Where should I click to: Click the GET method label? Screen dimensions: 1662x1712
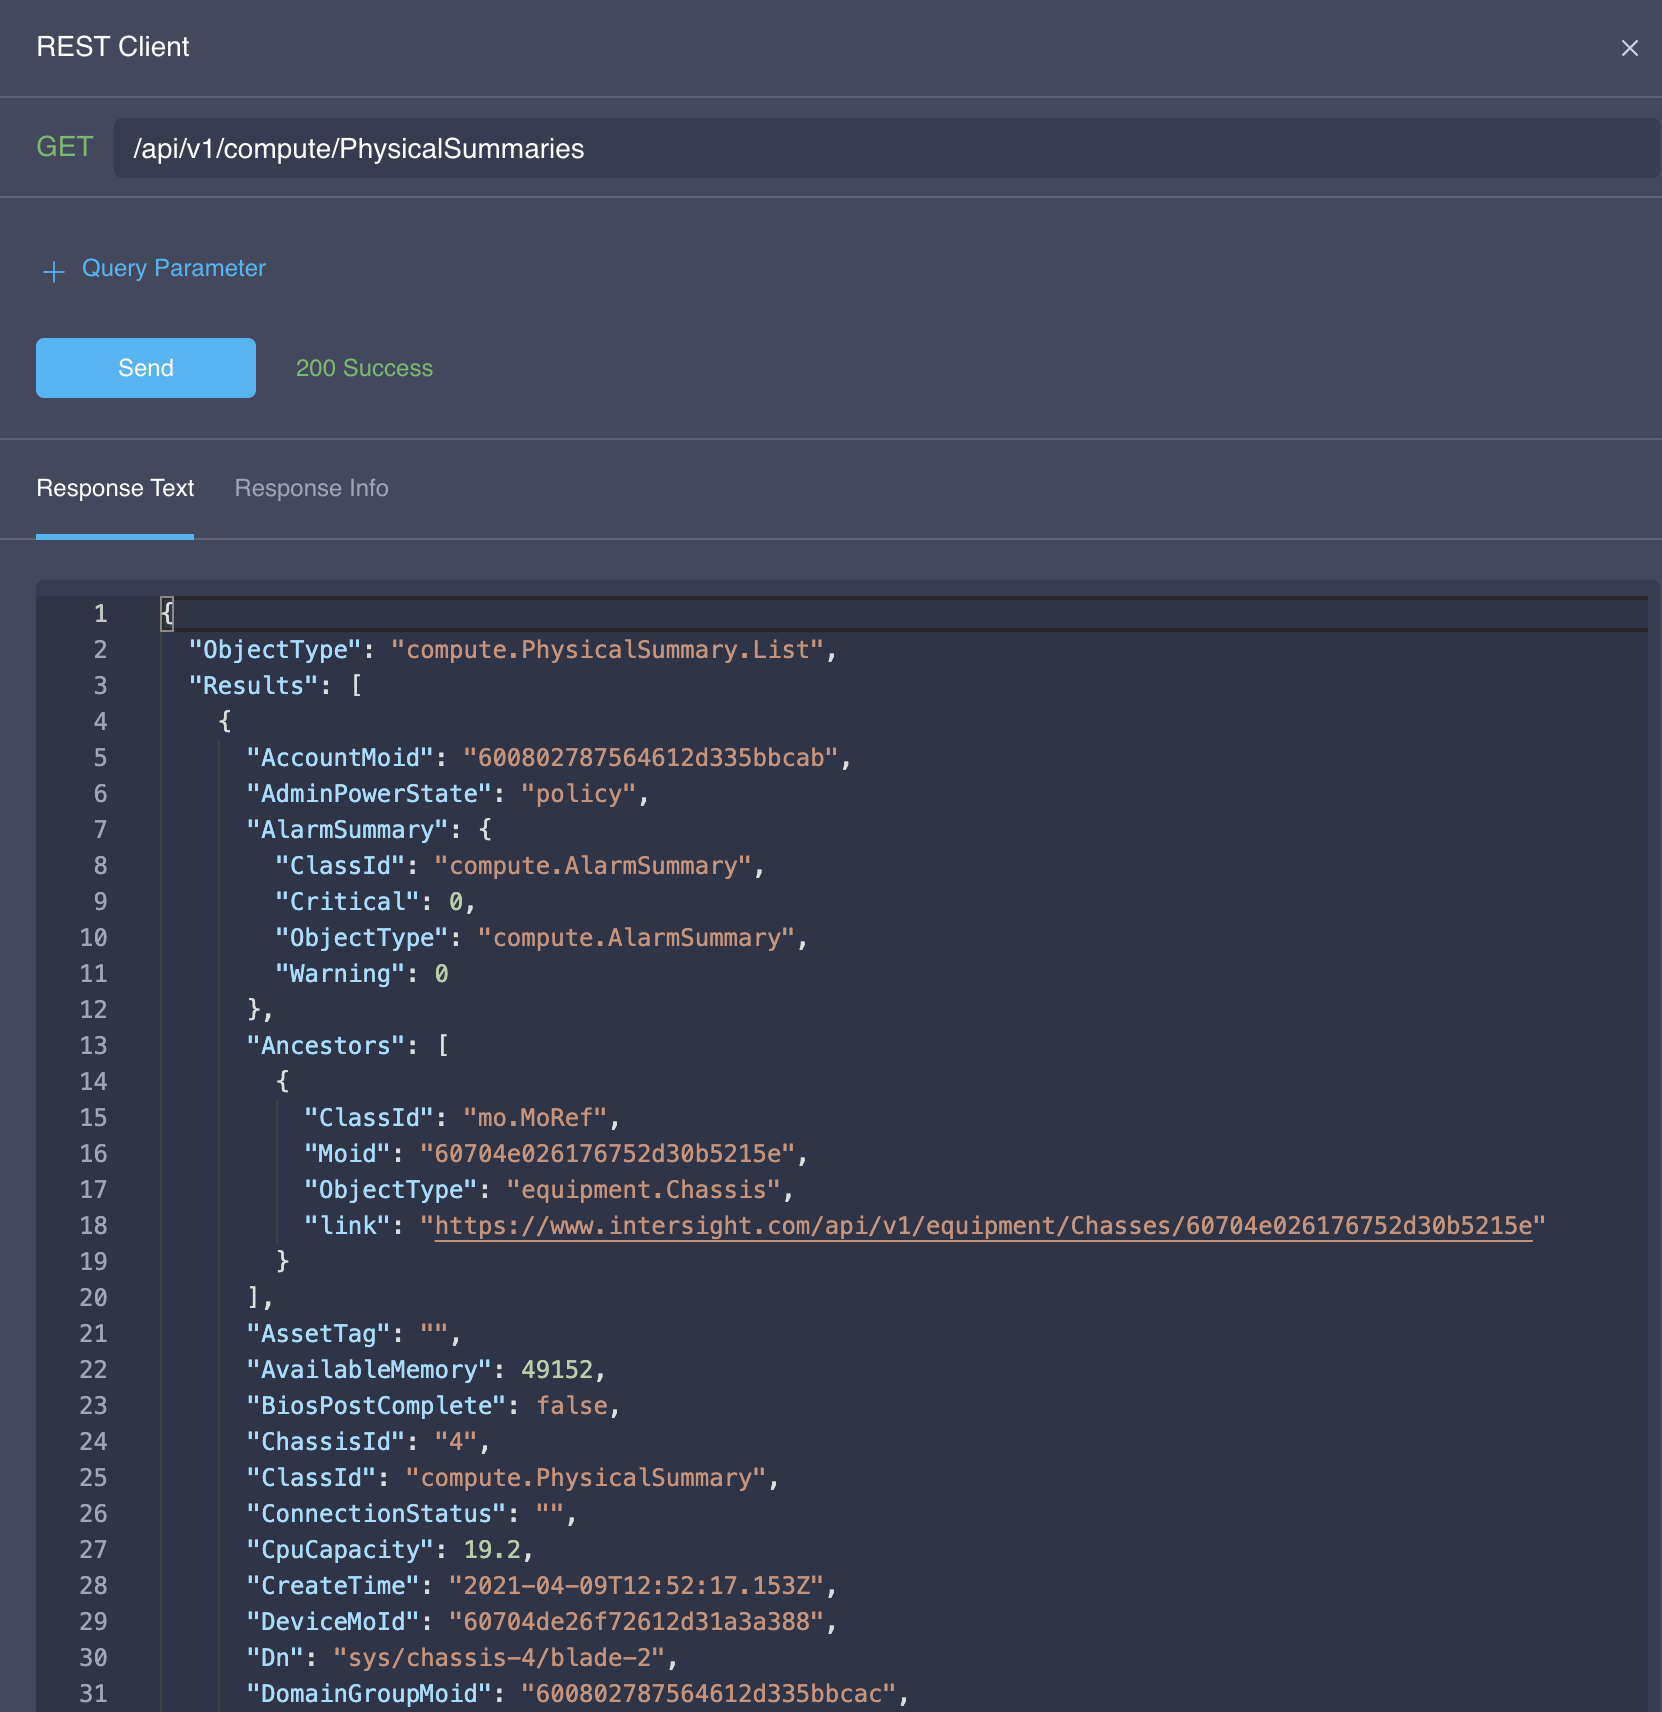coord(65,147)
